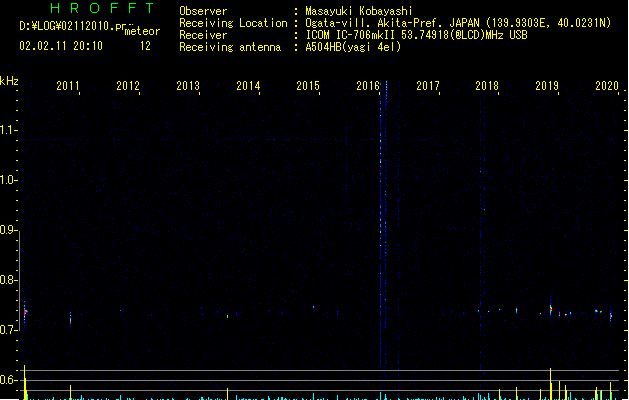
Task: Click the 0.6 kHz frequency label
Action: coord(8,380)
